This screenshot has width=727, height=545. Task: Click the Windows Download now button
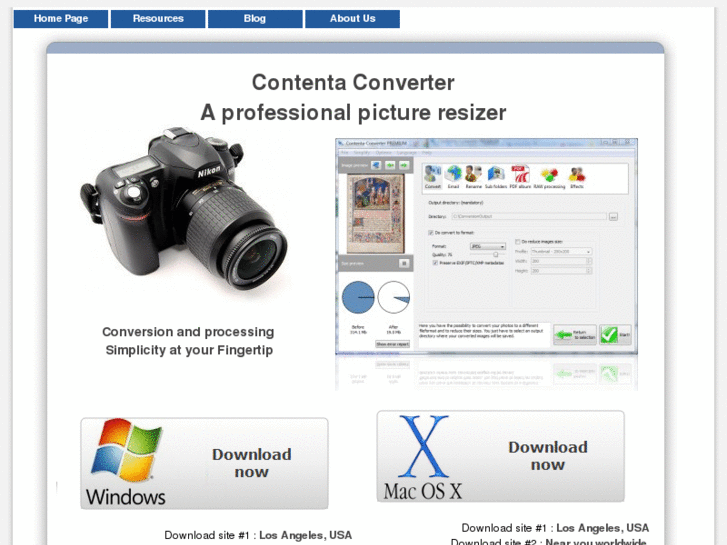point(204,463)
